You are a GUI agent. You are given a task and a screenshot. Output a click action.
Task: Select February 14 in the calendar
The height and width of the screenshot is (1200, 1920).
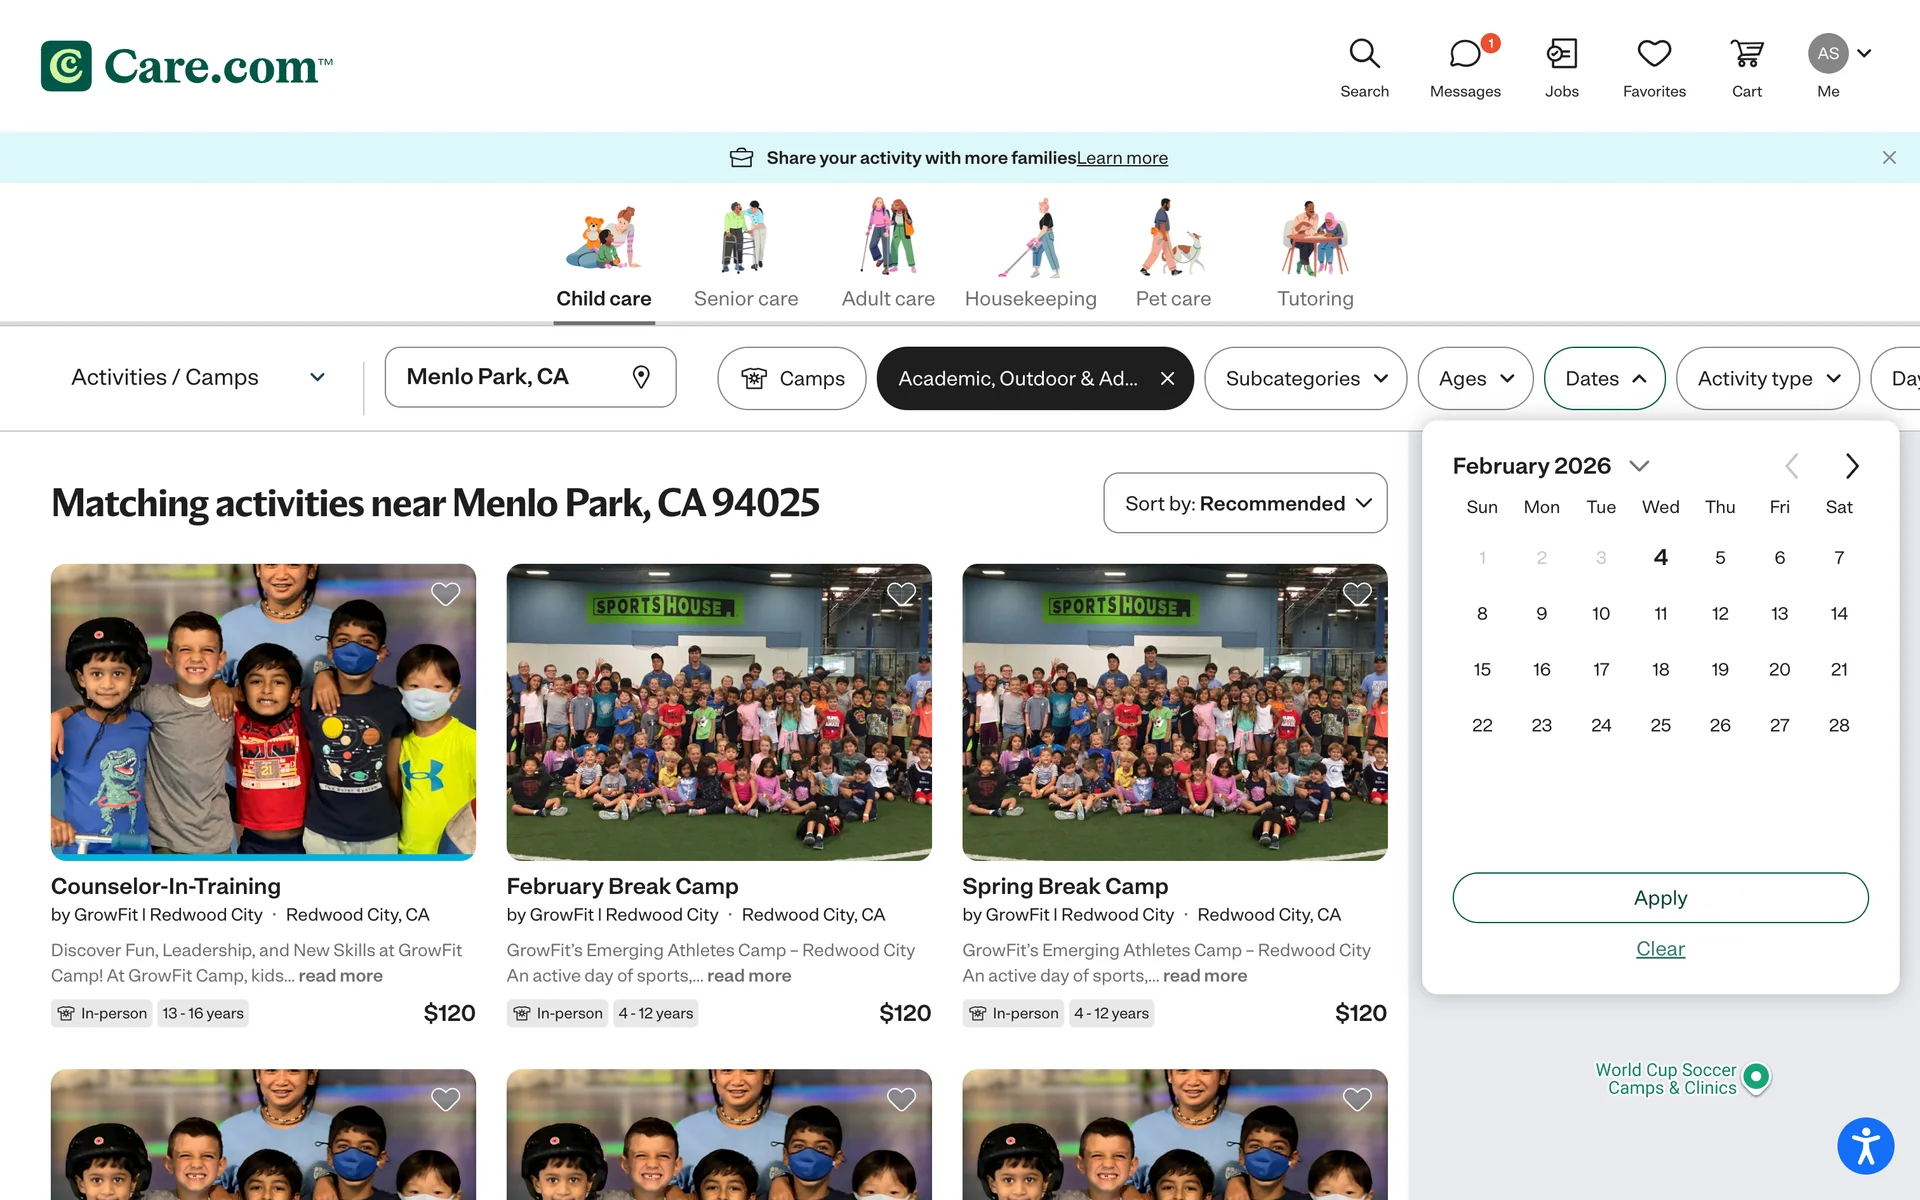(x=1838, y=614)
